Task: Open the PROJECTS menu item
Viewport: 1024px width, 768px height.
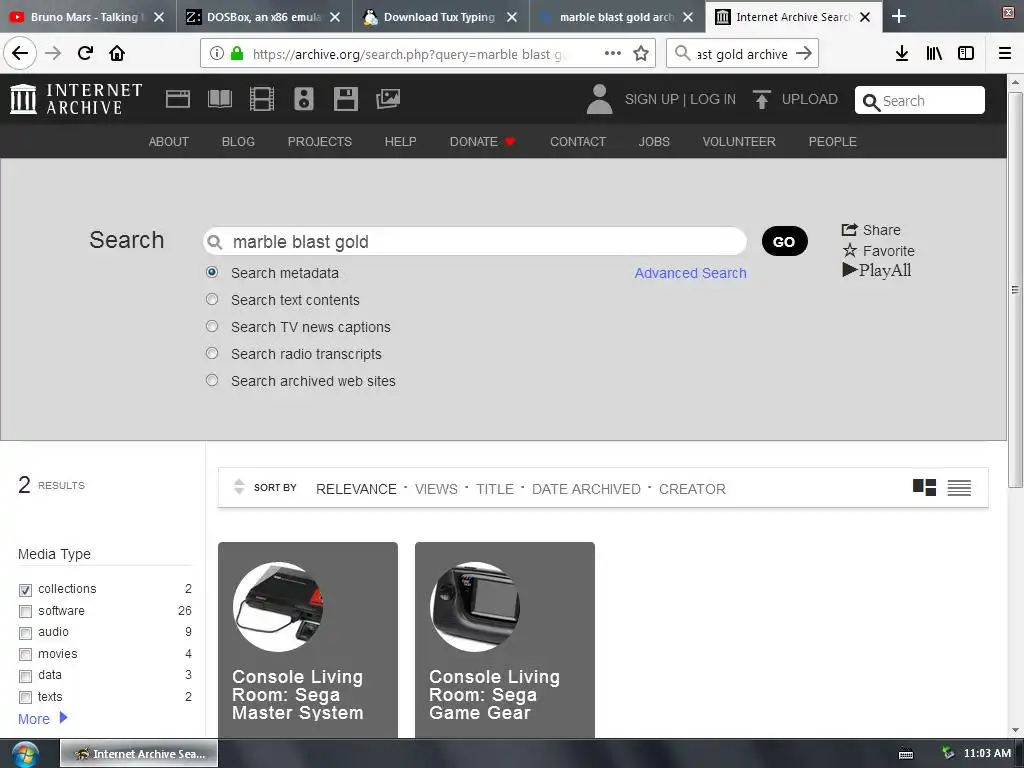Action: pyautogui.click(x=319, y=142)
